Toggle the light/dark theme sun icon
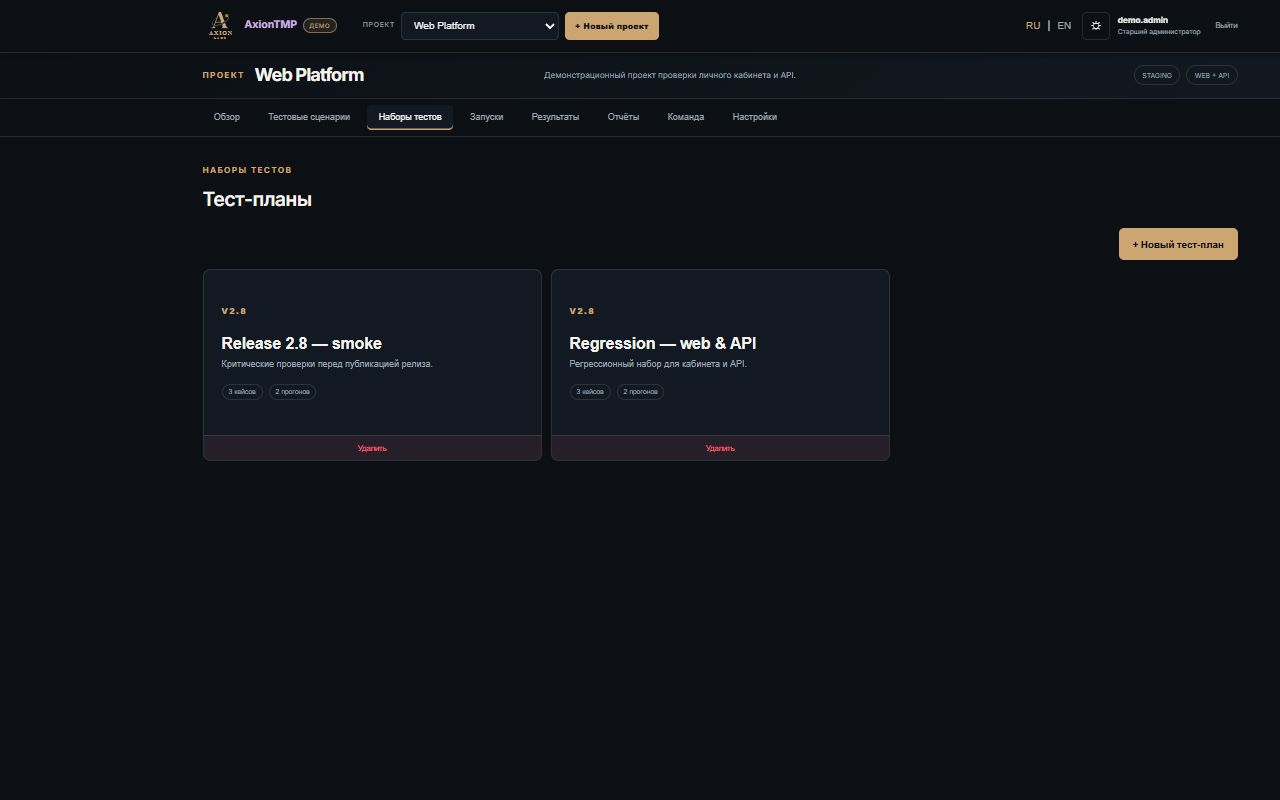The width and height of the screenshot is (1280, 800). [1096, 26]
